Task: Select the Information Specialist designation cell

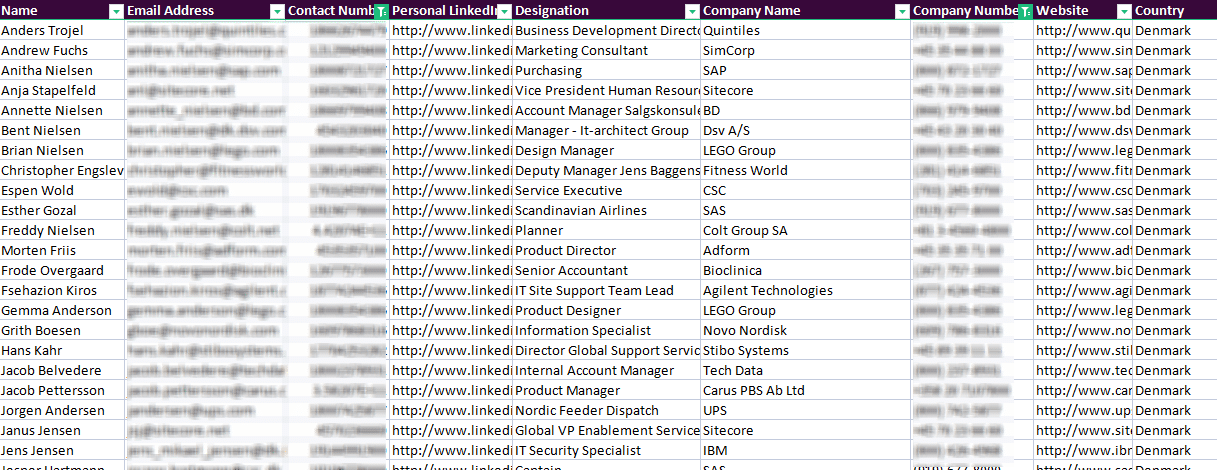Action: [607, 331]
